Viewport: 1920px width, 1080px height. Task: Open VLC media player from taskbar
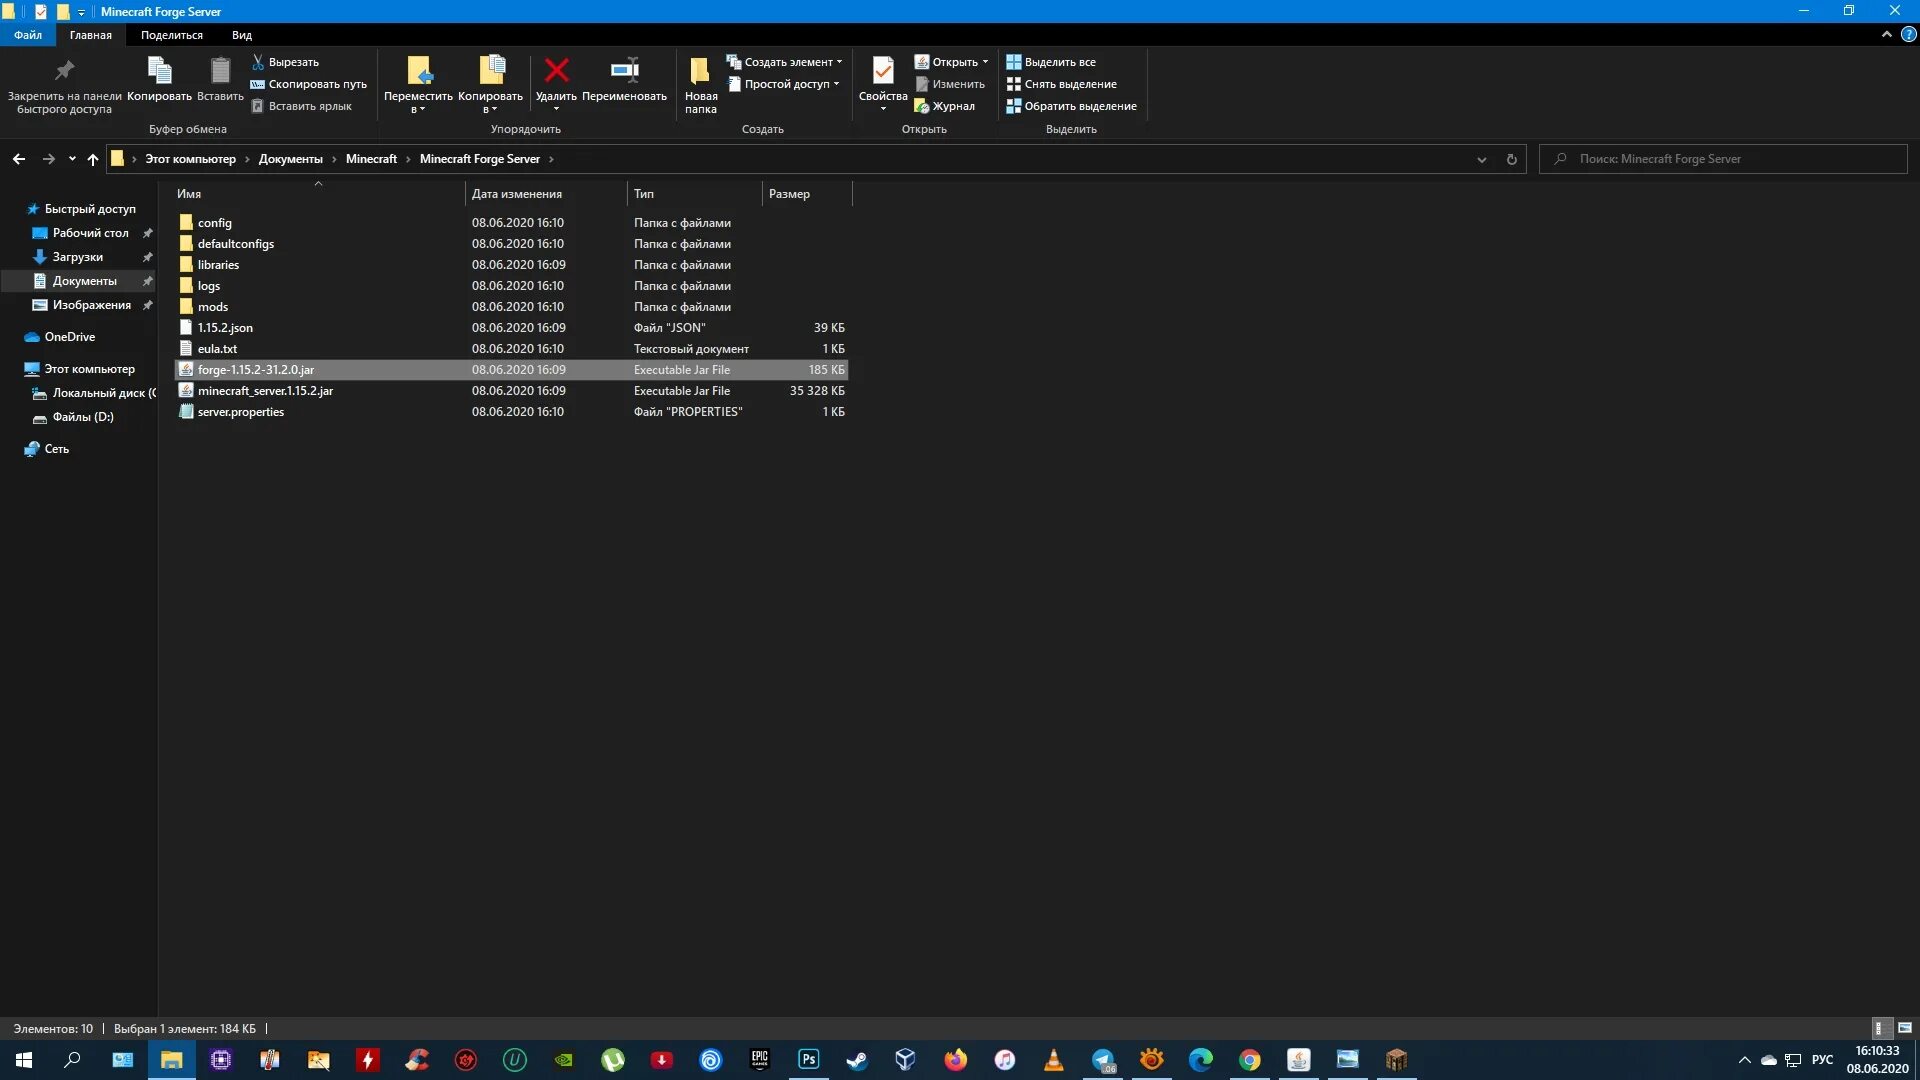tap(1053, 1060)
